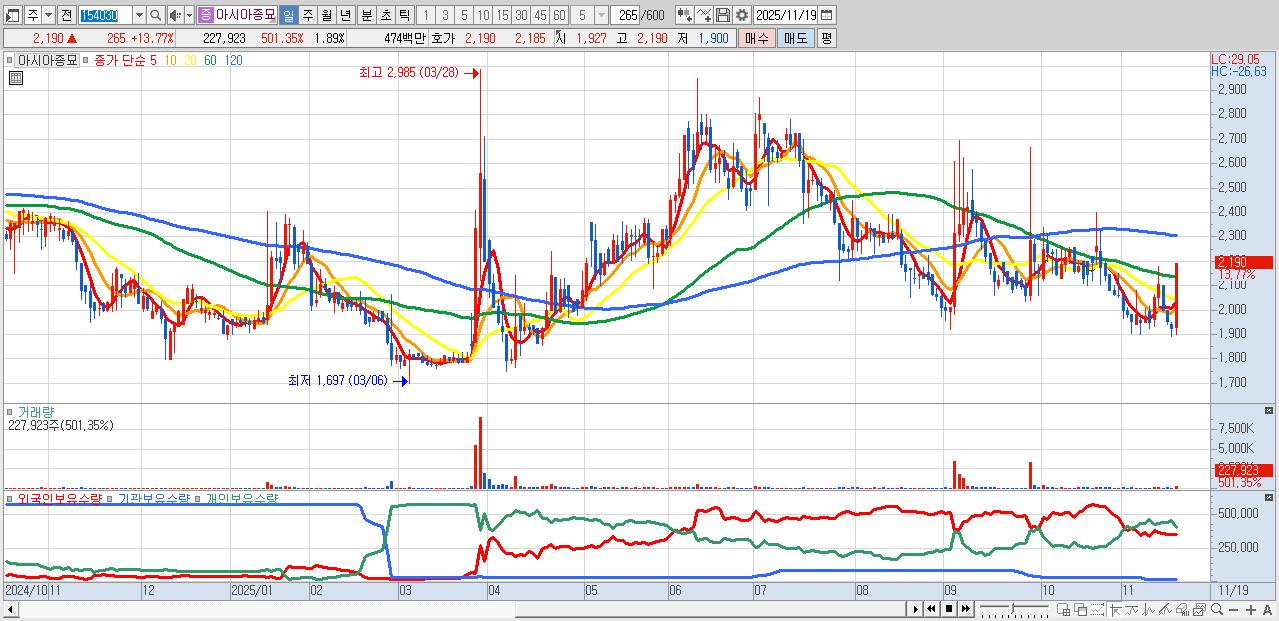Choose the 60 interval button
The height and width of the screenshot is (621, 1279).
point(559,16)
